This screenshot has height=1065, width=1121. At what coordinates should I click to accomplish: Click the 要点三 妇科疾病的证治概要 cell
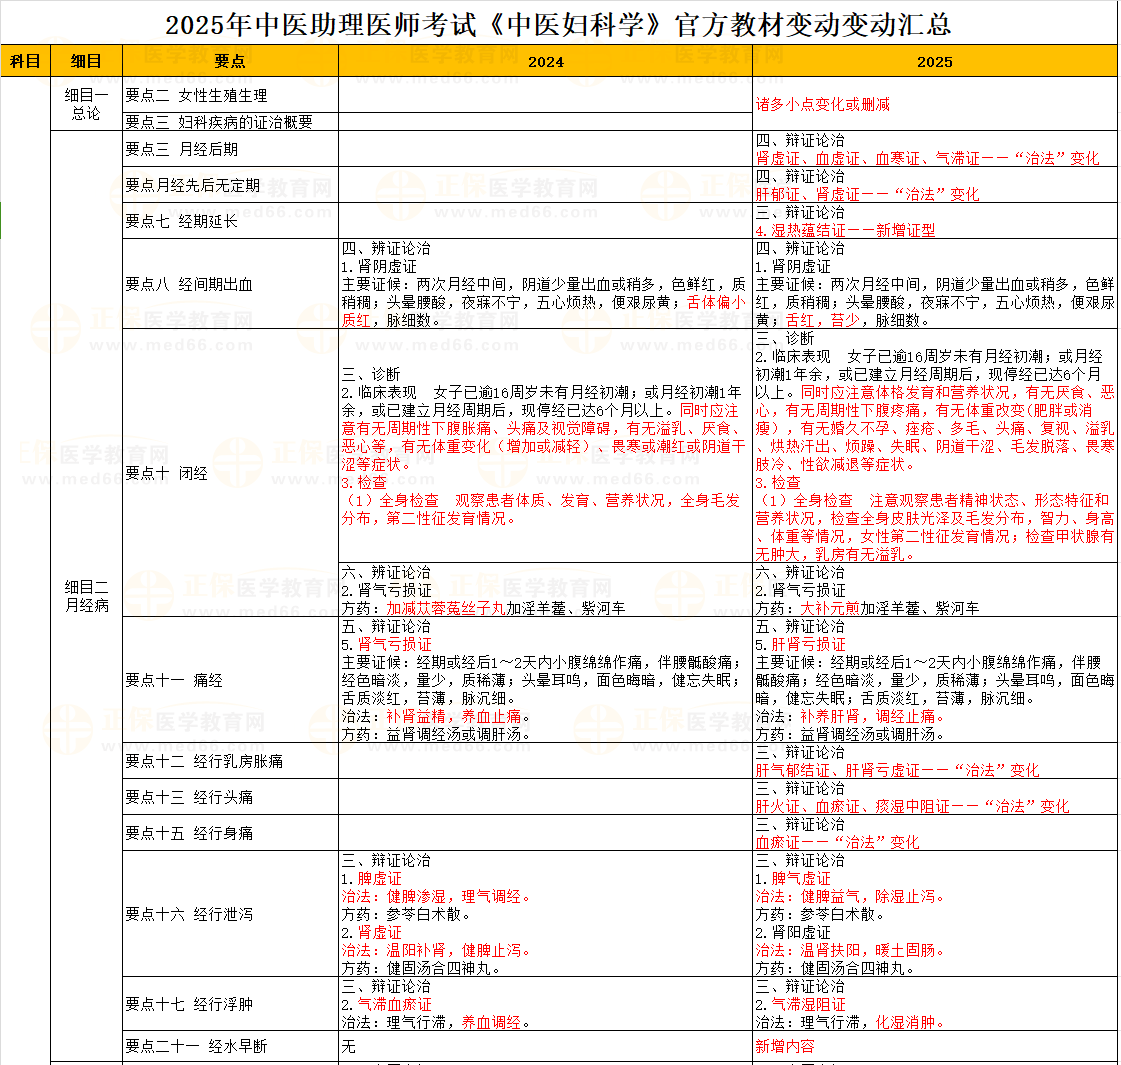pos(219,122)
